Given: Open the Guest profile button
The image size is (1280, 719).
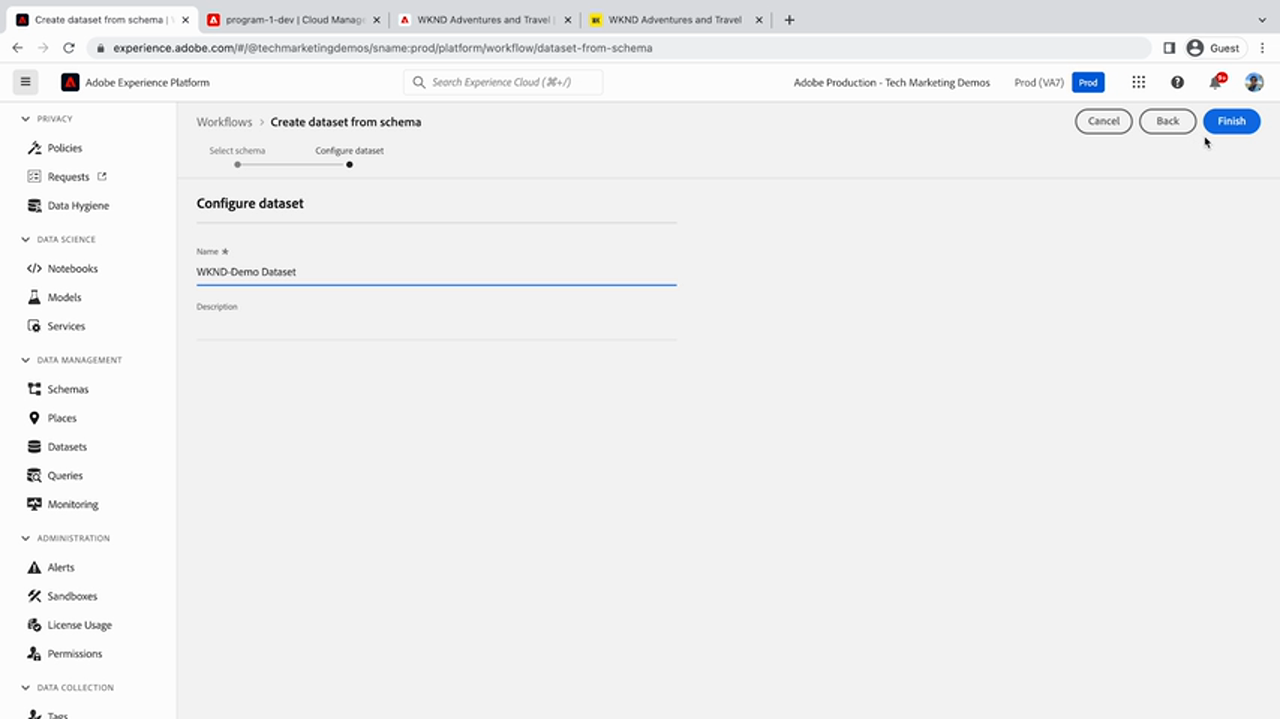Looking at the screenshot, I should coord(1212,47).
